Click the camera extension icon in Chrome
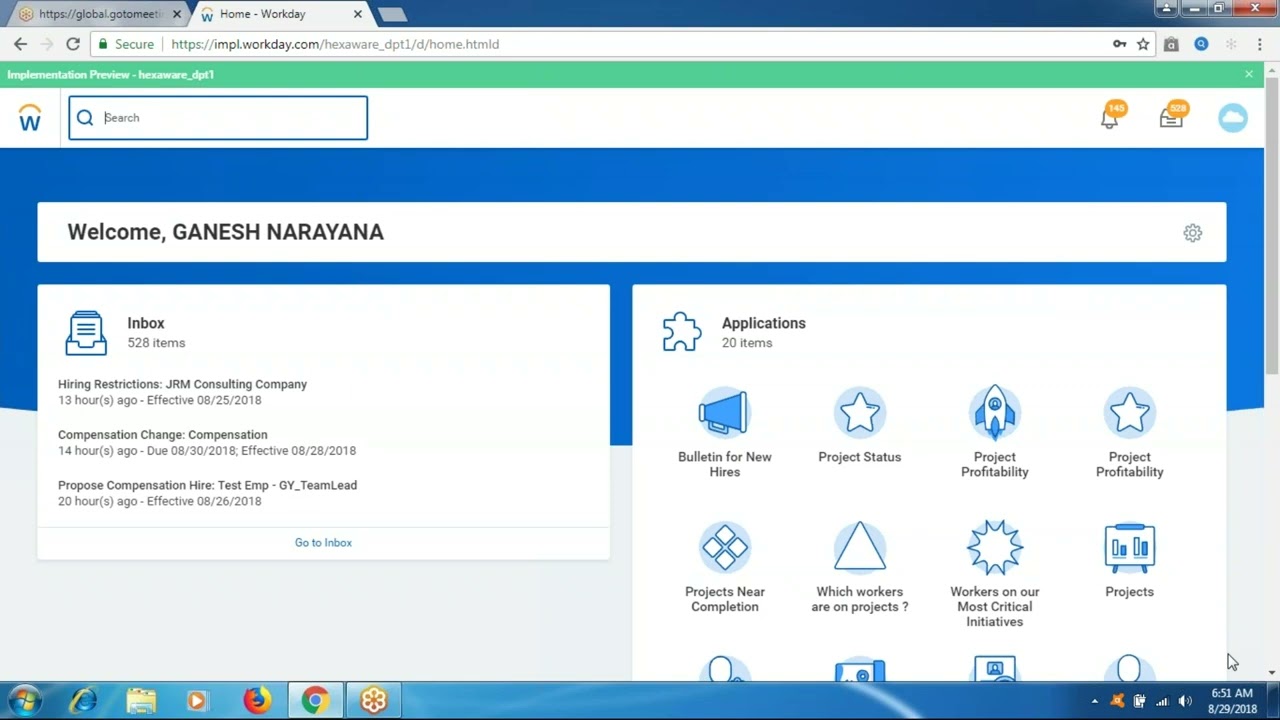The height and width of the screenshot is (720, 1280). click(x=1171, y=44)
